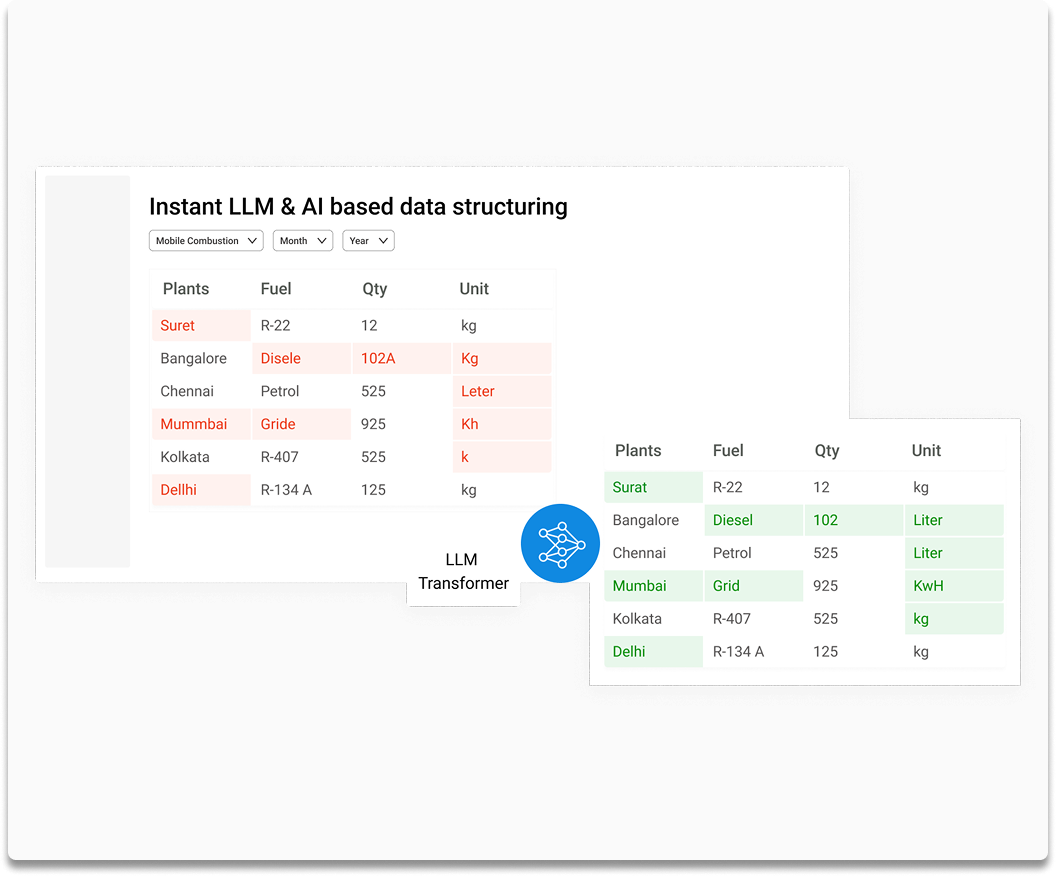
Task: Click the LLM Transformer label
Action: (x=462, y=571)
